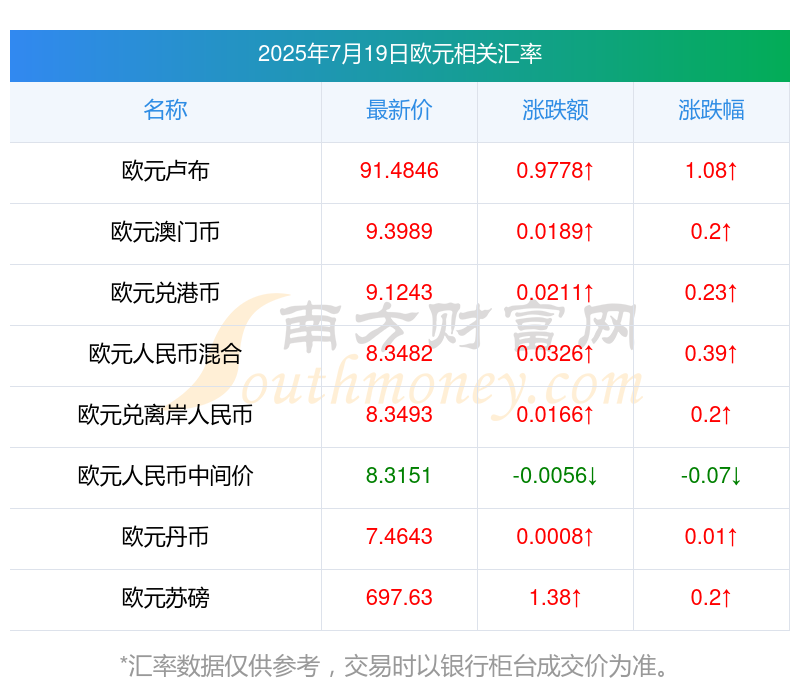Click the 欧元人民币中间价 row name
This screenshot has height=698, width=800.
click(165, 476)
